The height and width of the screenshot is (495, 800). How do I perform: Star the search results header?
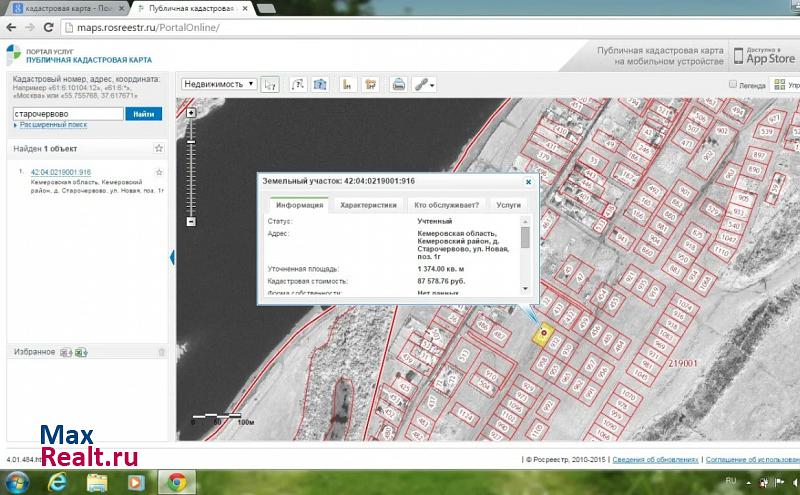(x=159, y=148)
